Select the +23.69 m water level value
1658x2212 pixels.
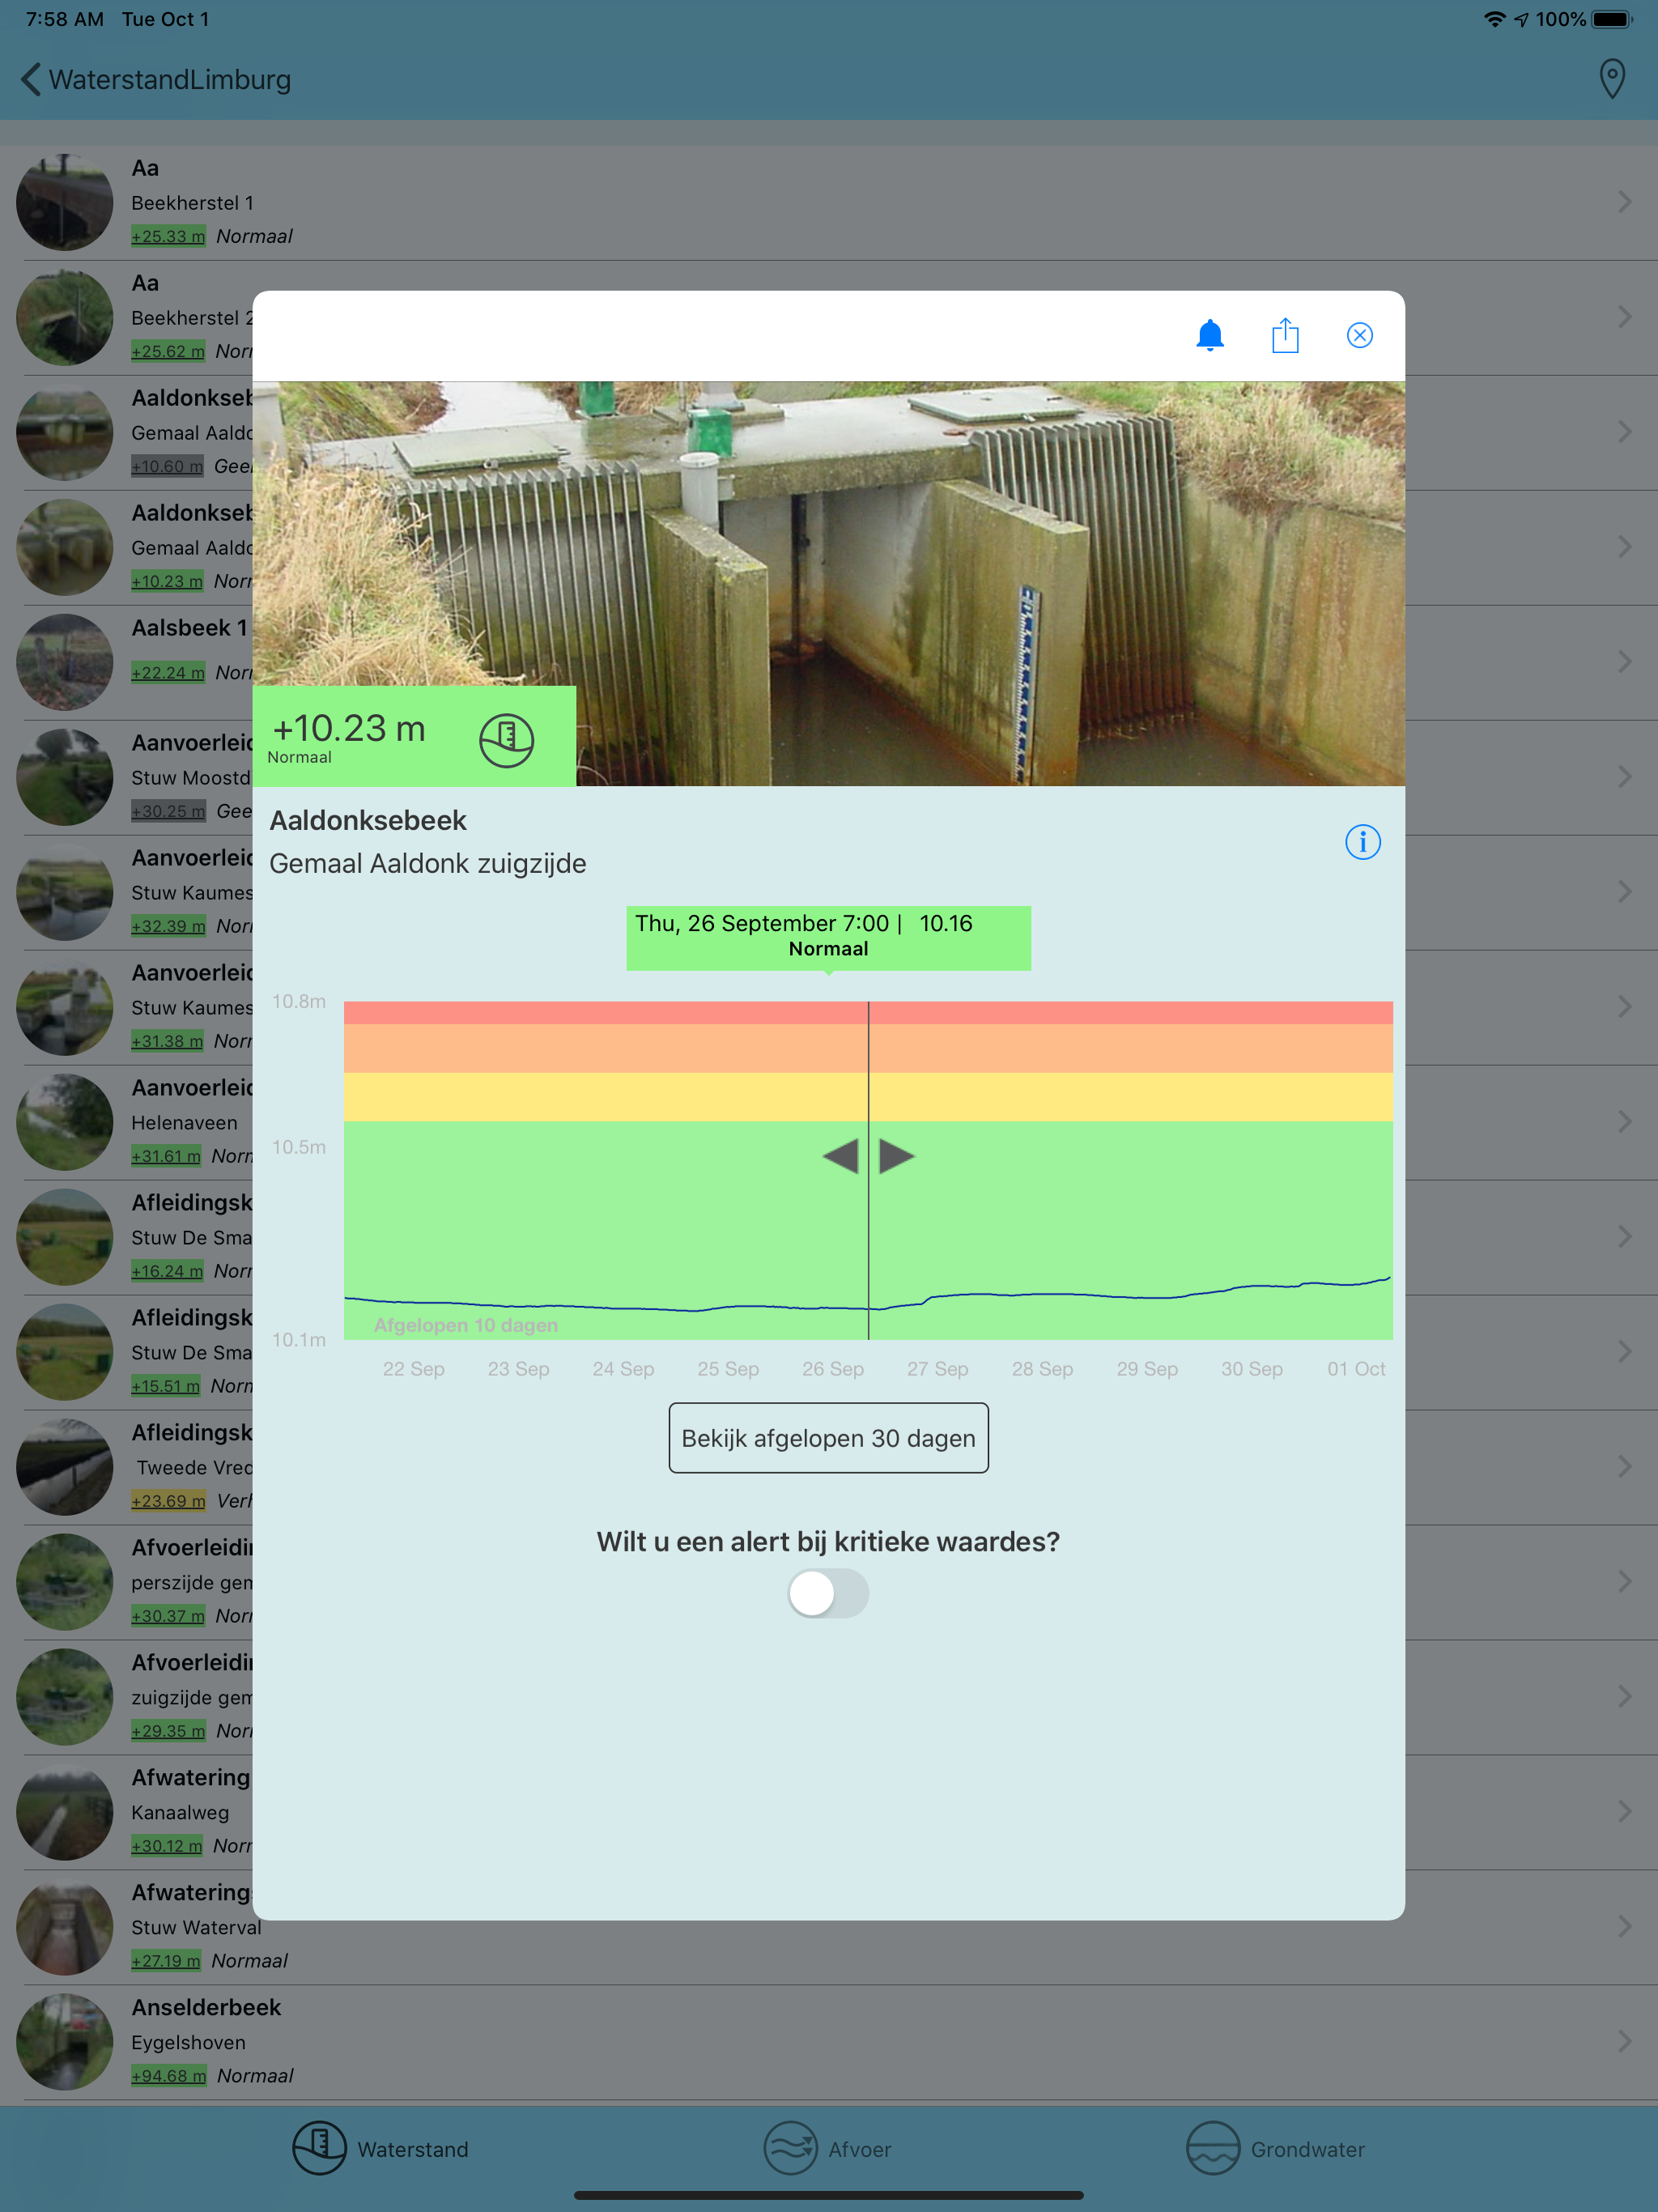coord(168,1501)
